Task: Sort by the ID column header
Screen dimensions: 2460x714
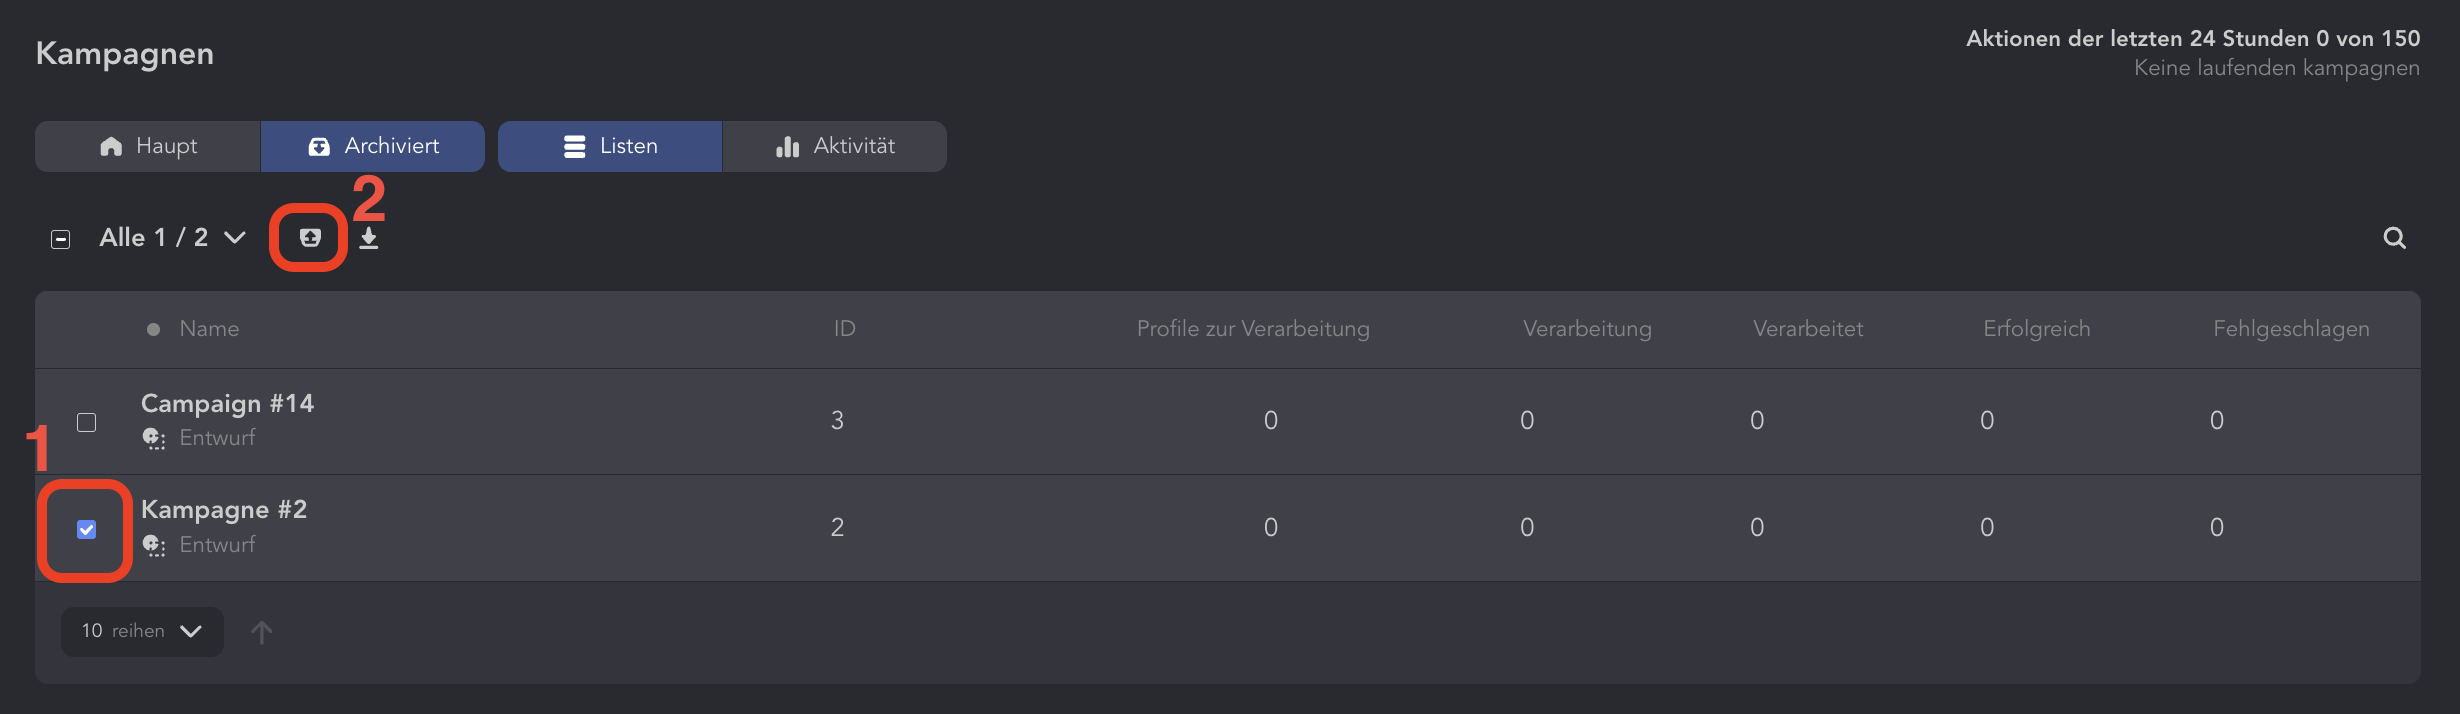Action: 844,329
